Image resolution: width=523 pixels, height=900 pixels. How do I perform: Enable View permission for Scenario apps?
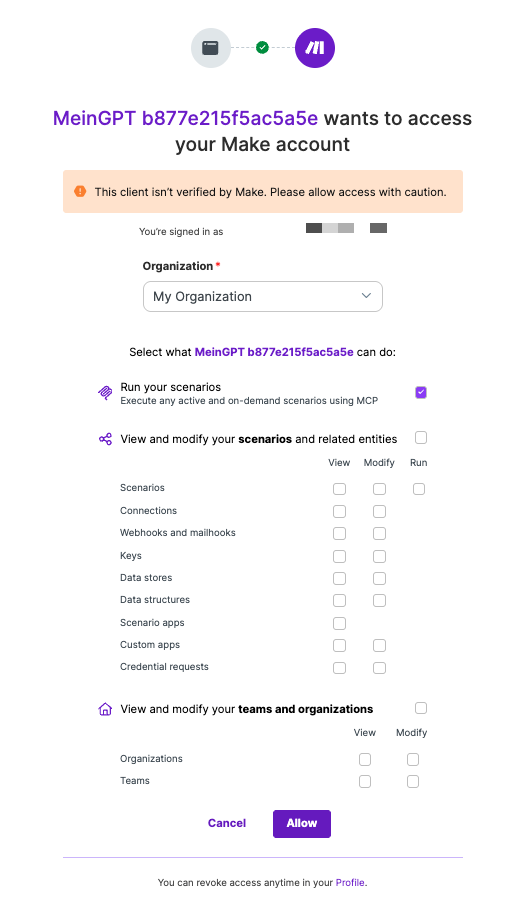[x=339, y=623]
